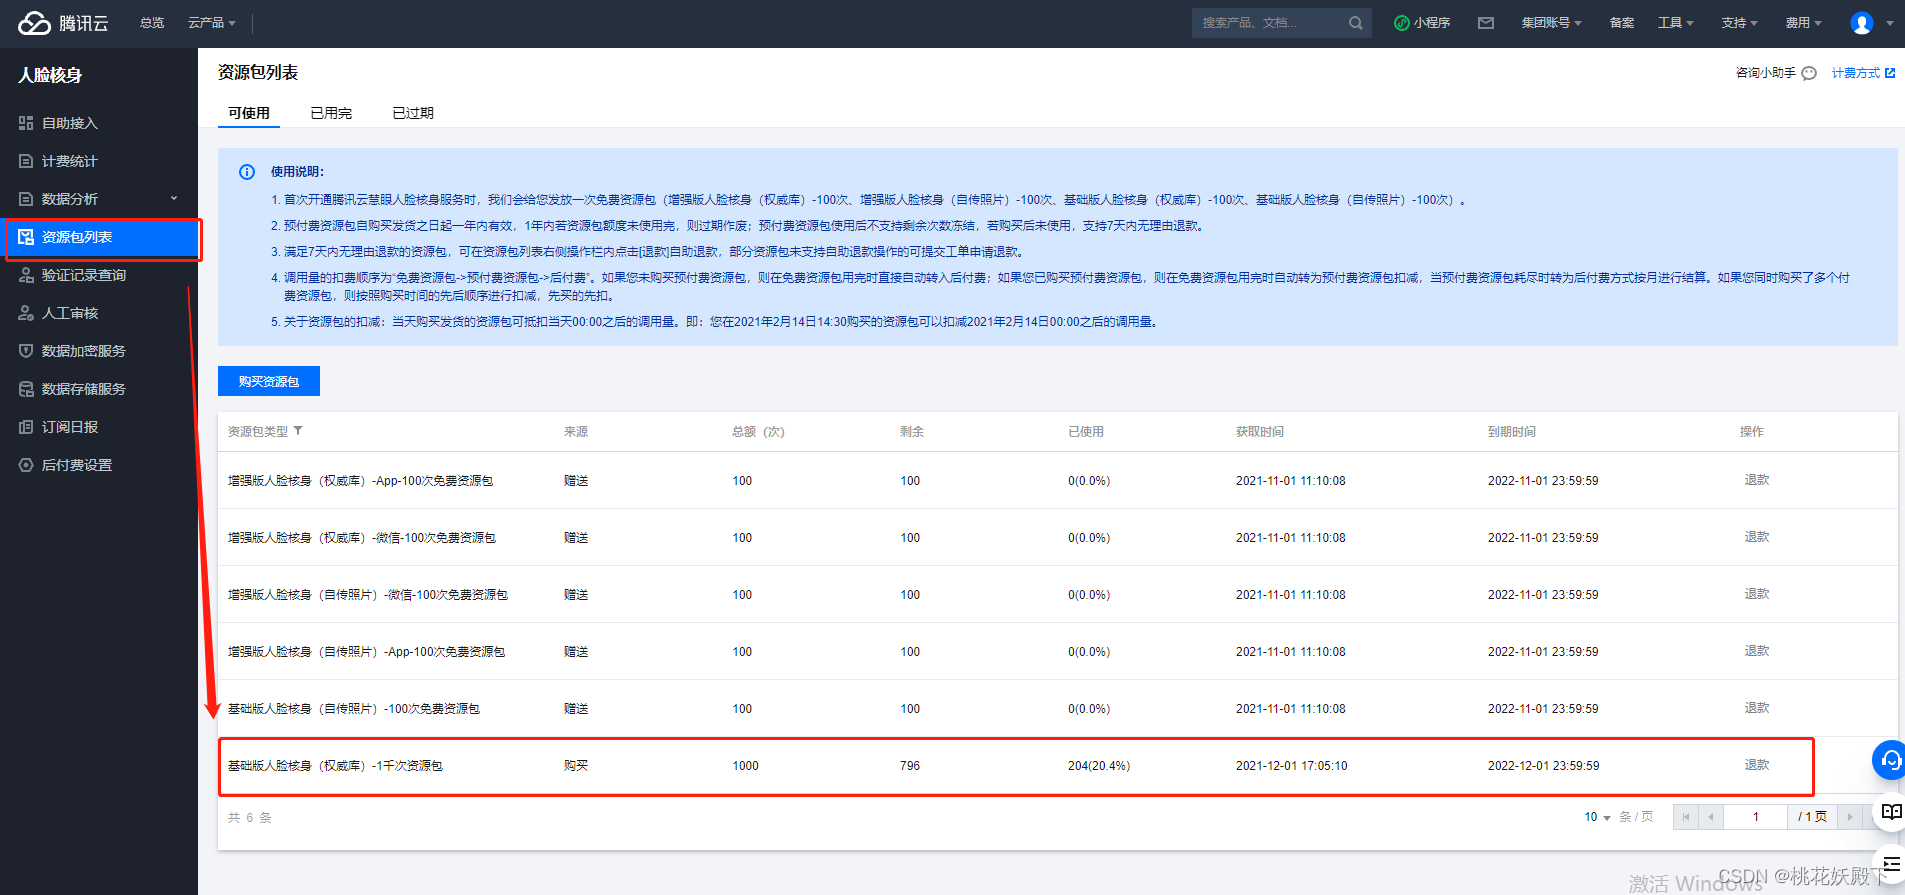
Task: Click 退款 for 增强版自传照片 微信 row
Action: click(1757, 594)
